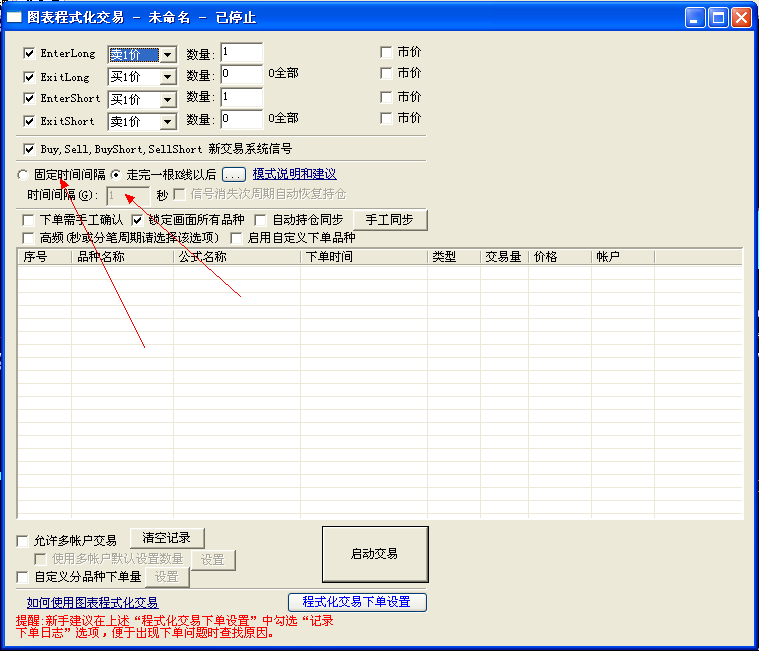Open the 程式化交易下单设置 button
This screenshot has height=651, width=759.
click(x=357, y=602)
